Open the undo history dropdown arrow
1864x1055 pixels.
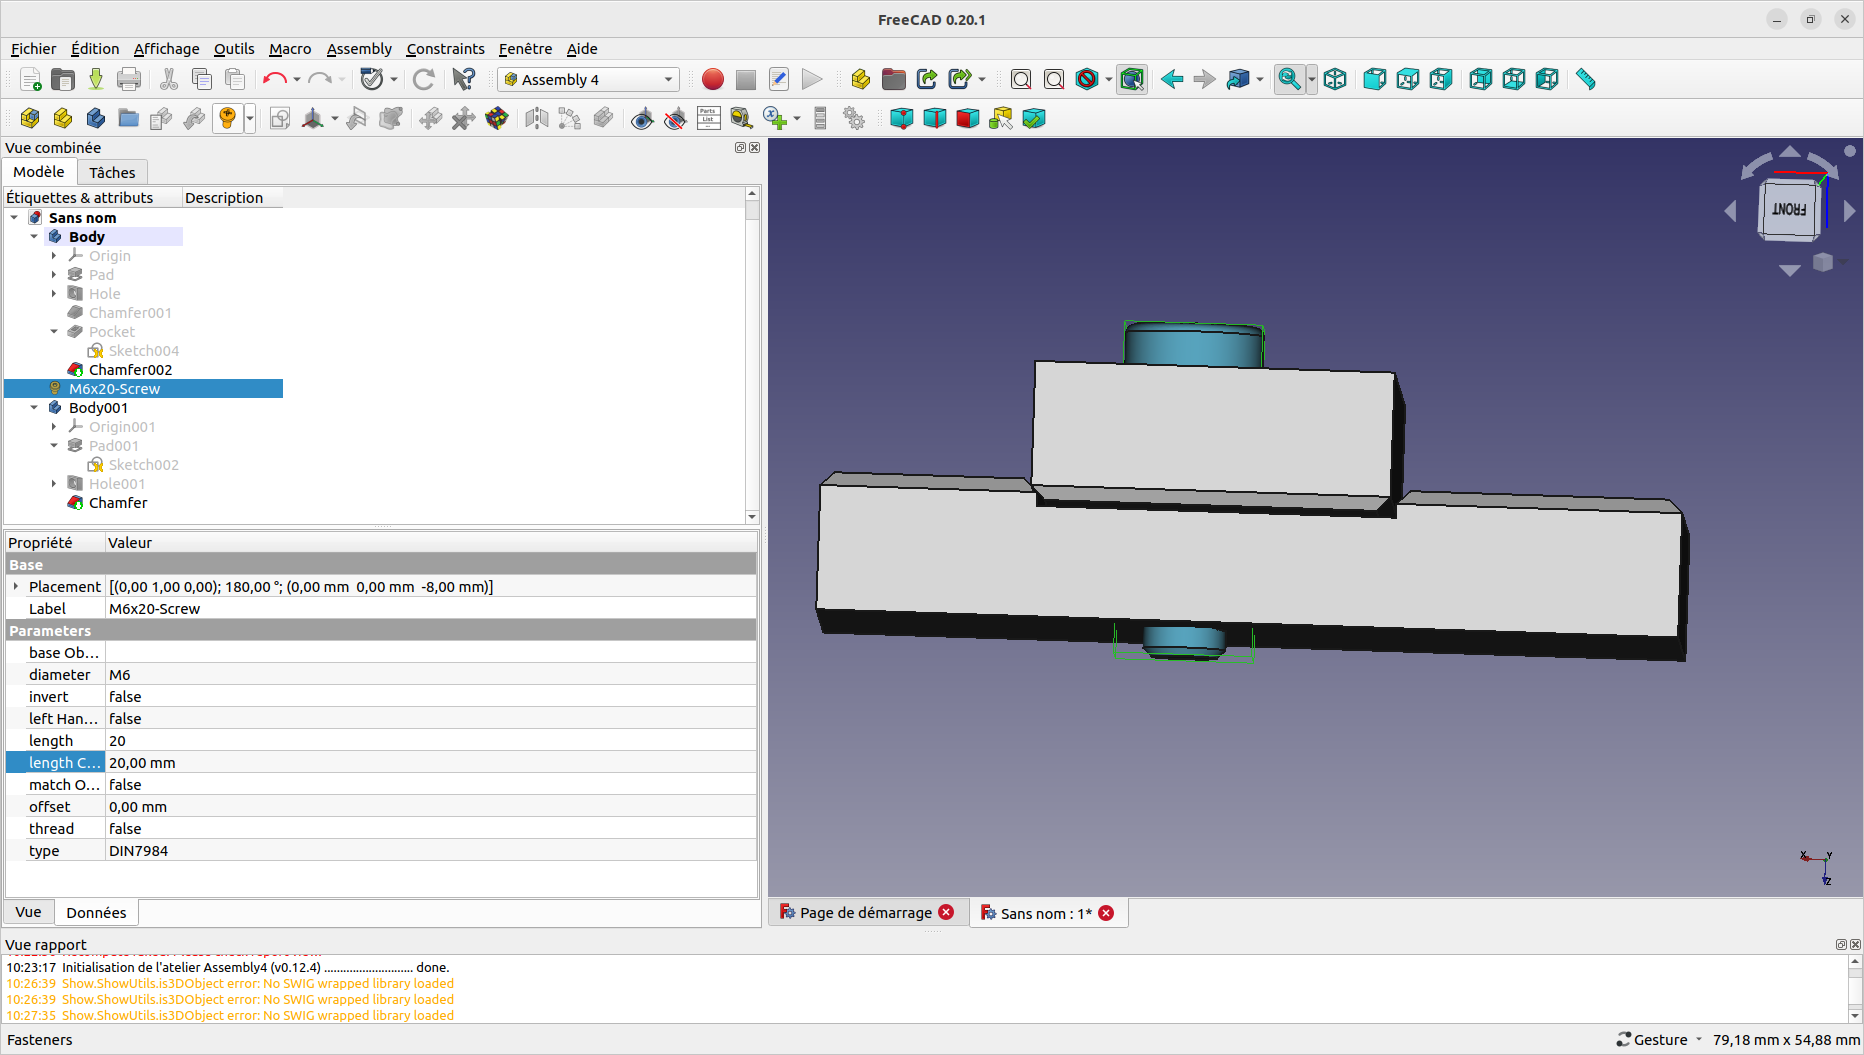coord(297,79)
